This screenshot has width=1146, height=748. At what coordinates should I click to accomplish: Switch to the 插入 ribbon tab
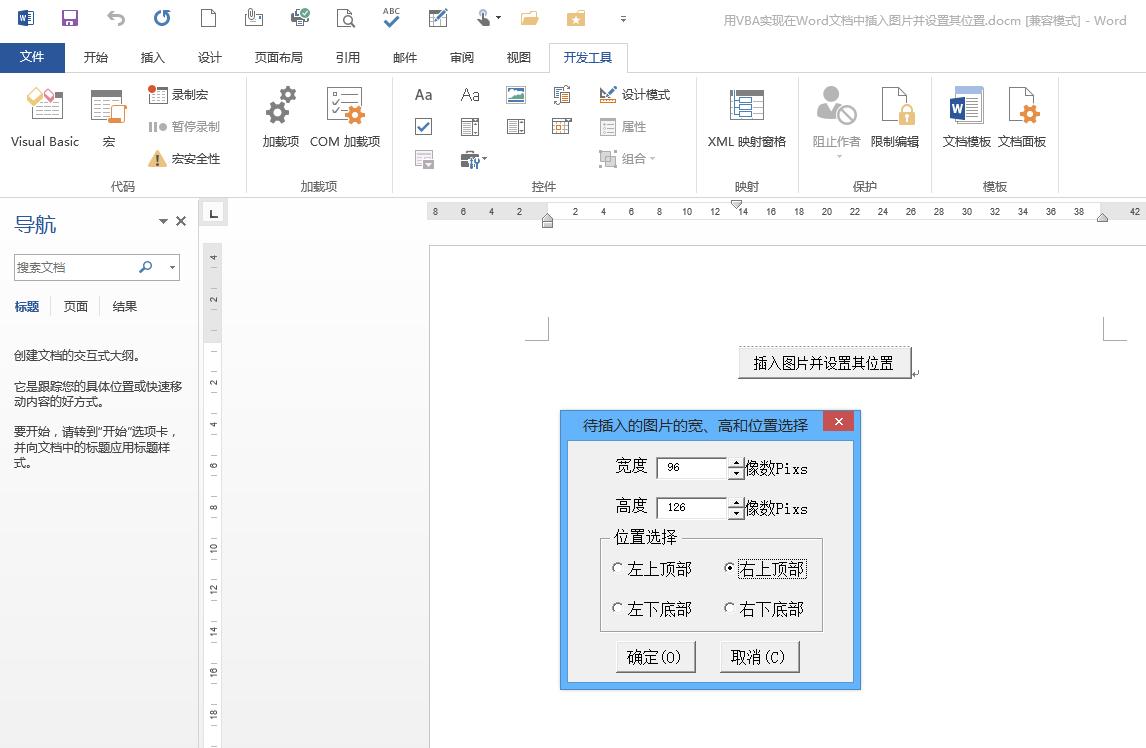152,57
